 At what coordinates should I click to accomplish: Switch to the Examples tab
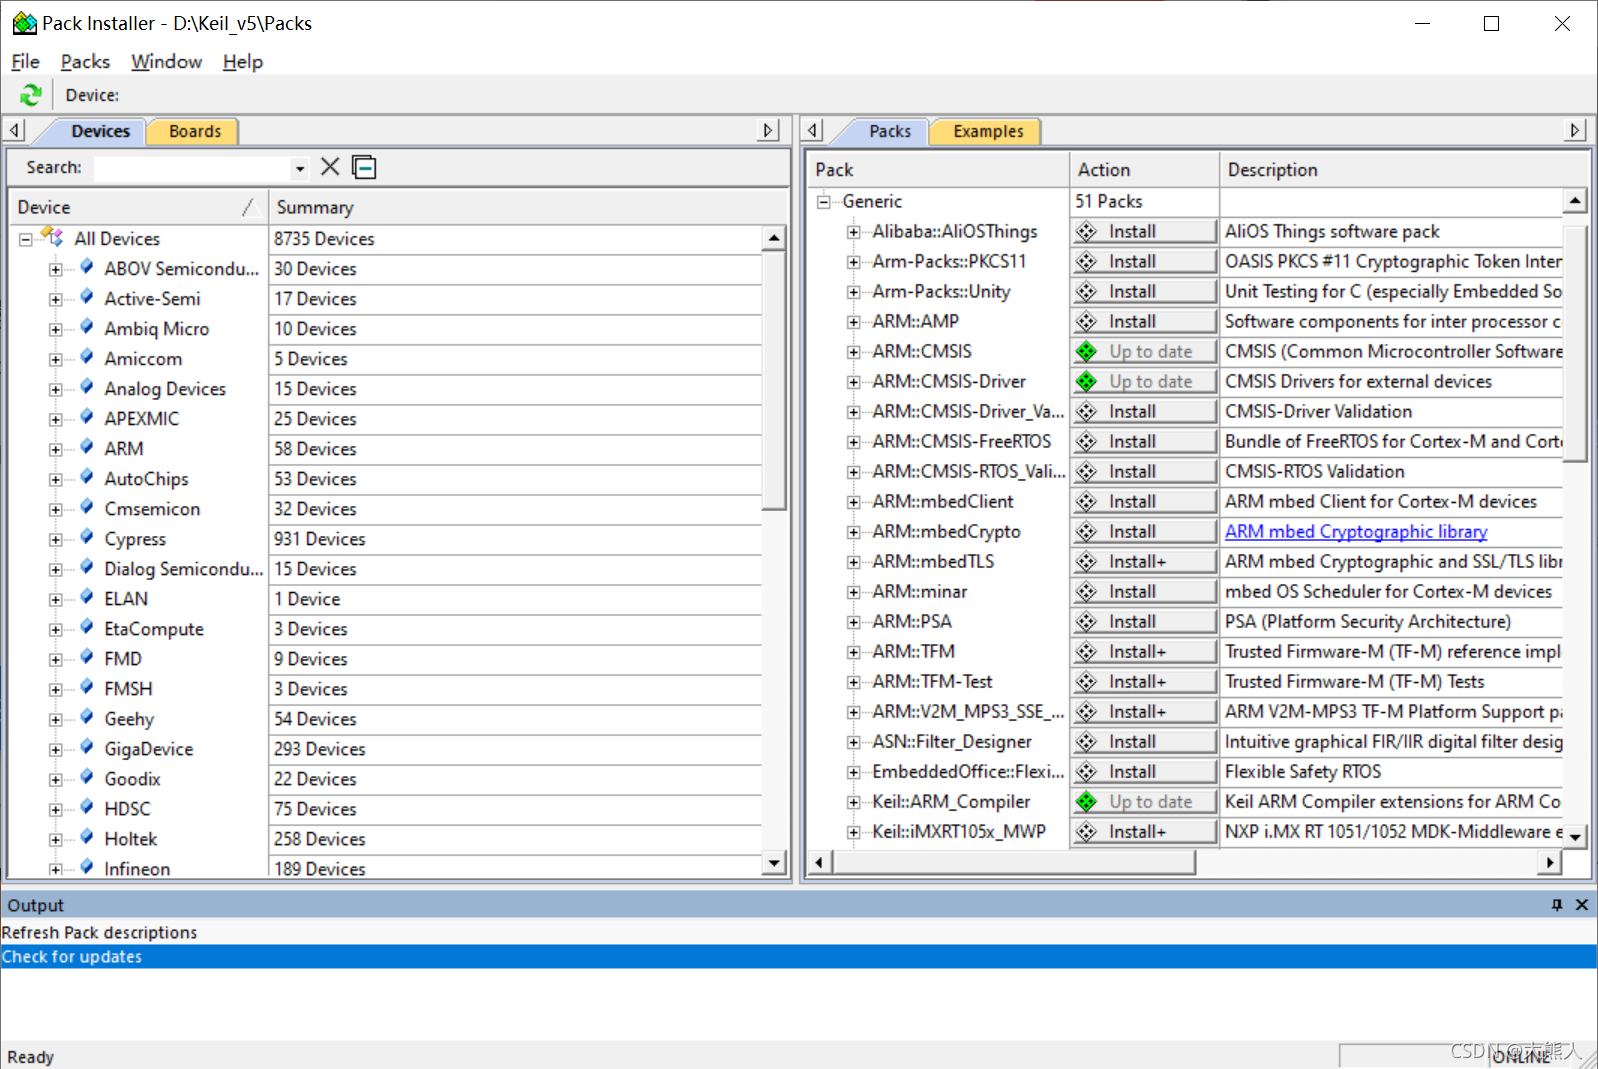[x=988, y=131]
